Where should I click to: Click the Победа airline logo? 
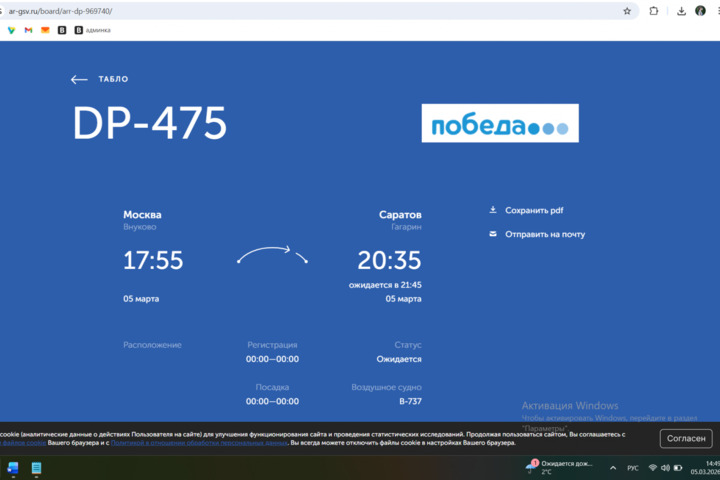pos(499,123)
